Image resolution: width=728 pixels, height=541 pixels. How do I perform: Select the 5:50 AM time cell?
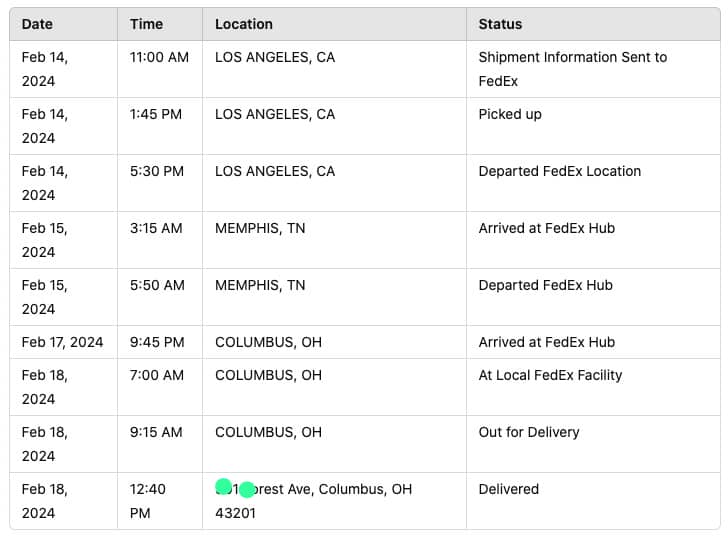157,285
